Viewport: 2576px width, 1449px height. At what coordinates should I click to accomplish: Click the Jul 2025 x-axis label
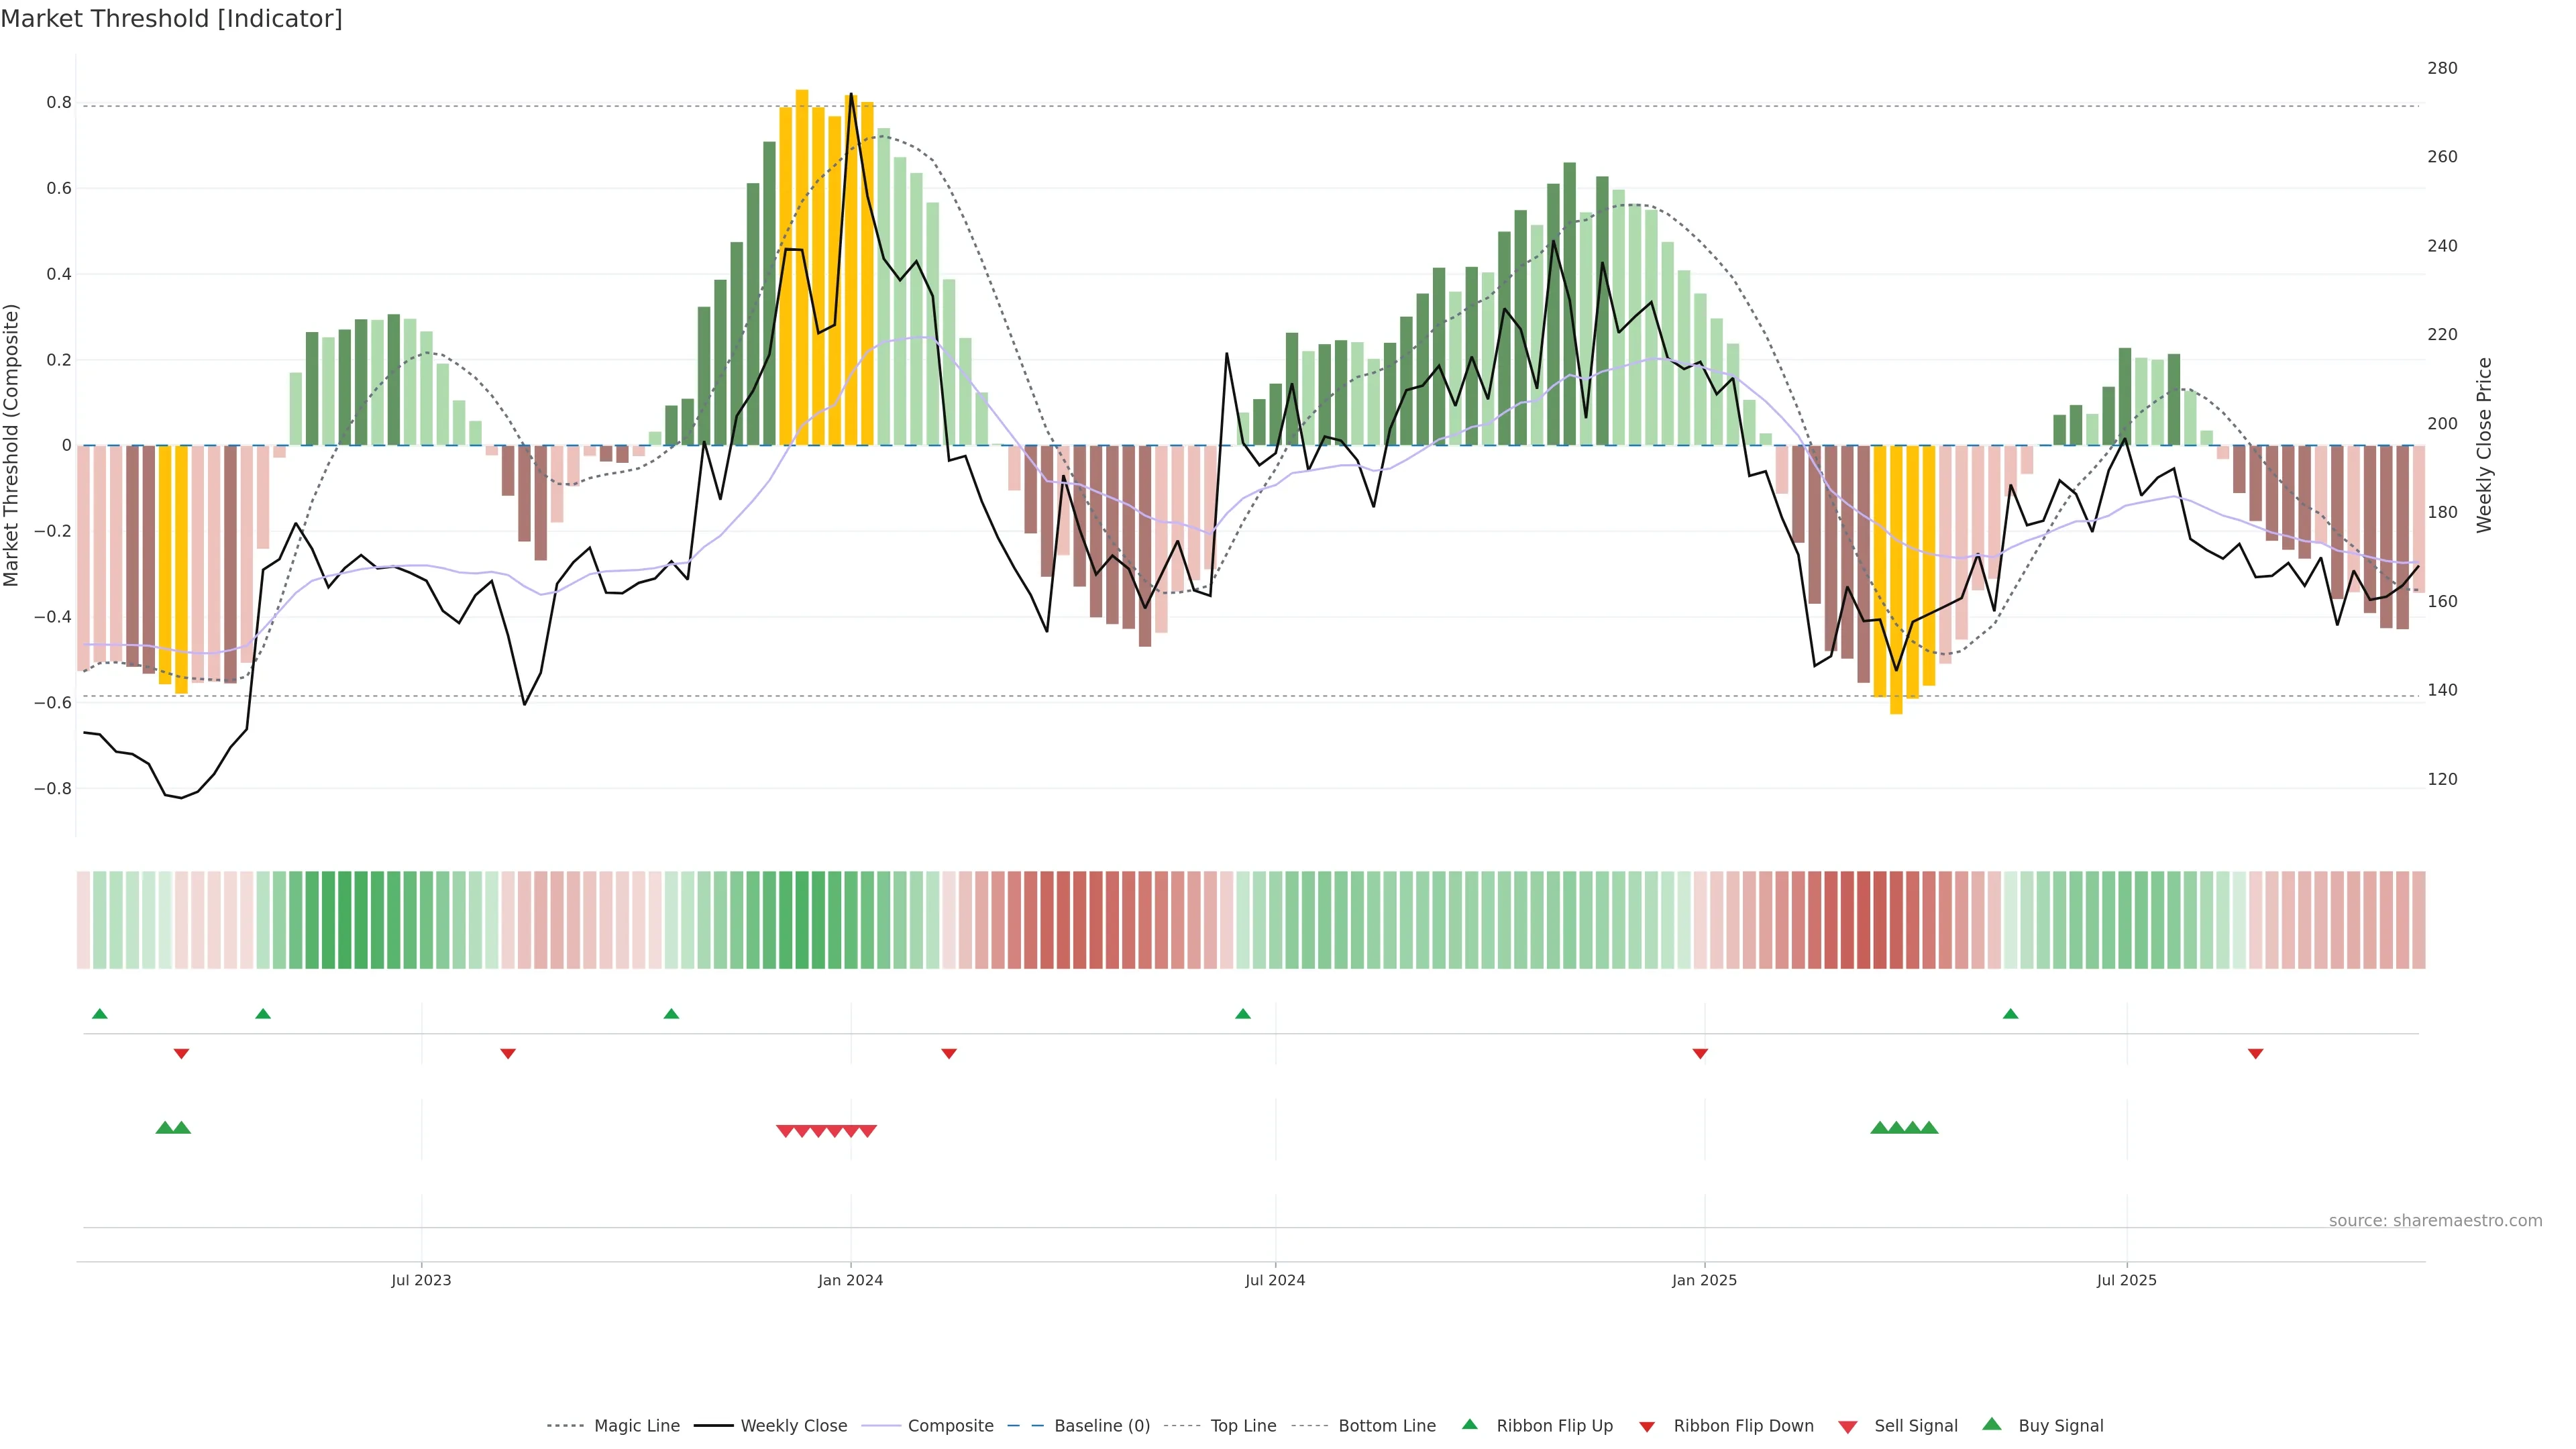pyautogui.click(x=2126, y=1280)
